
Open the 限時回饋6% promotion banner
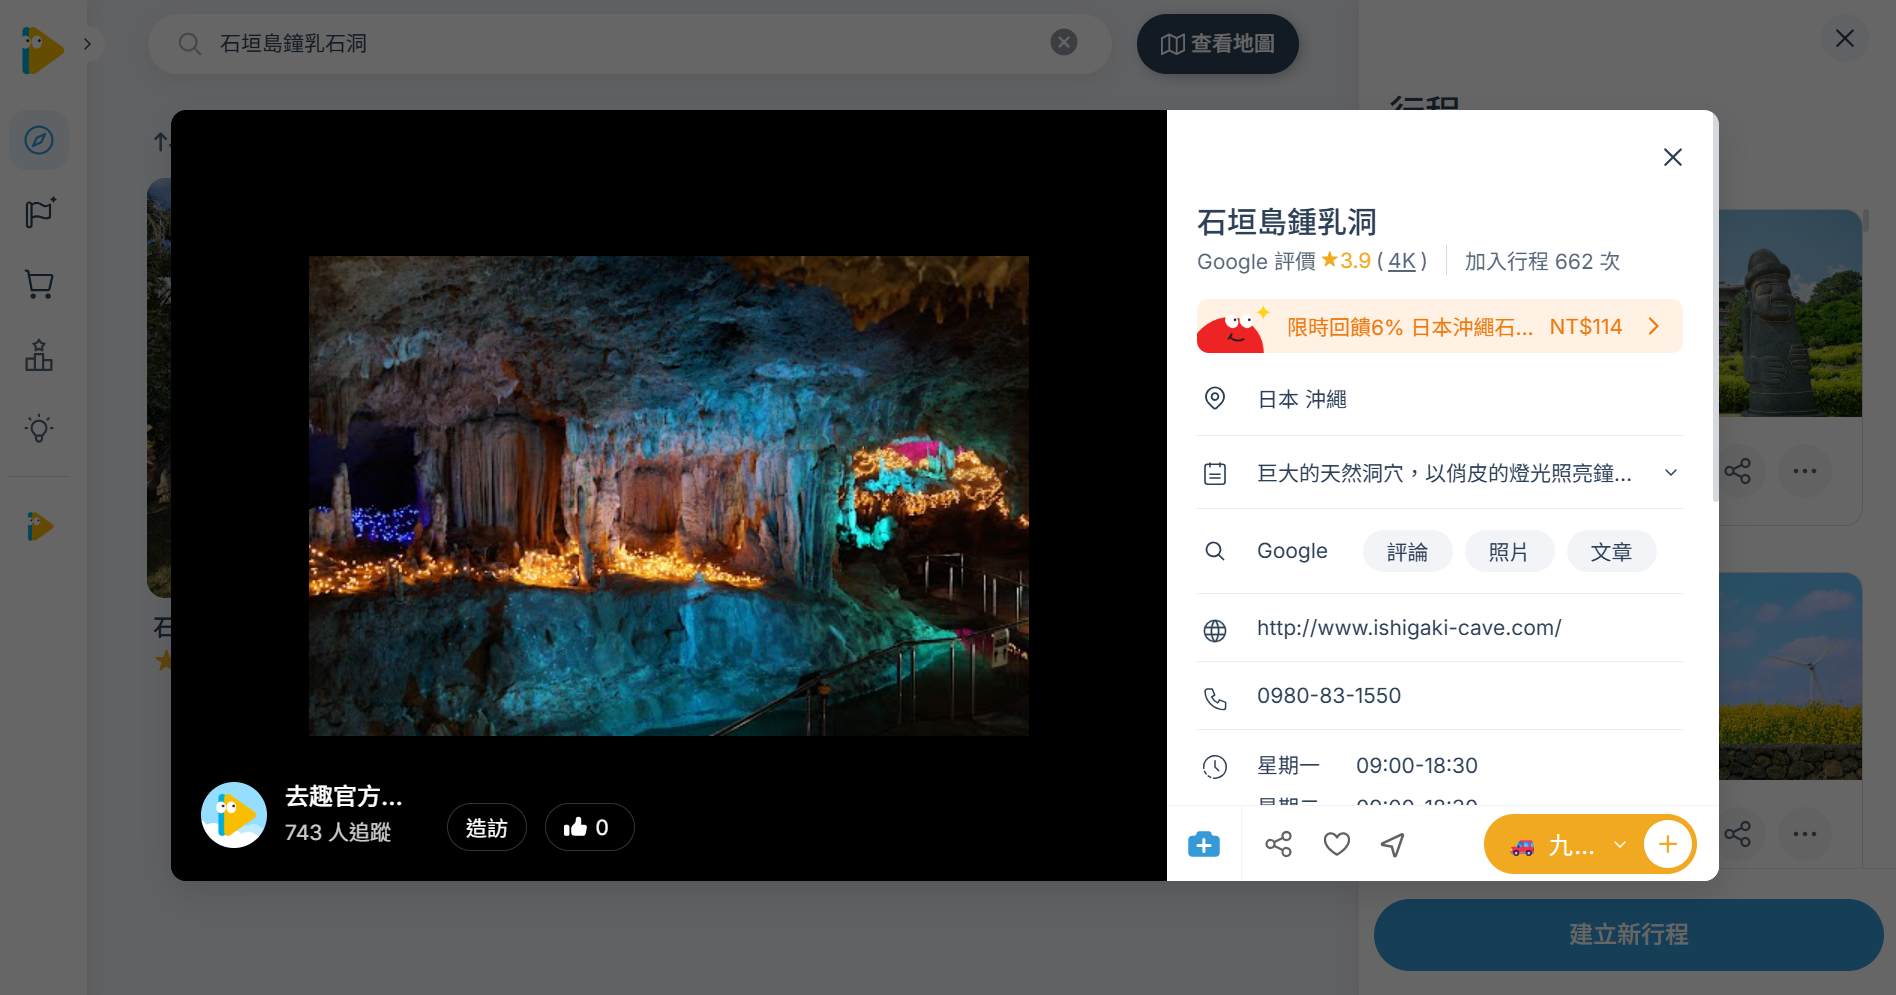1439,326
